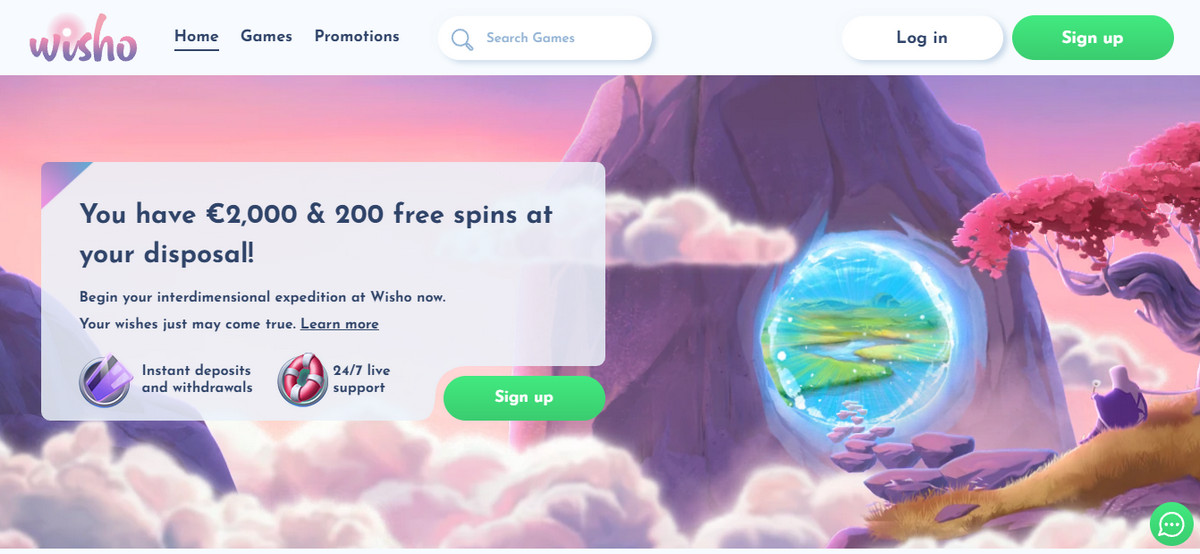Follow the Learn more link
Image resolution: width=1200 pixels, height=554 pixels.
(340, 324)
